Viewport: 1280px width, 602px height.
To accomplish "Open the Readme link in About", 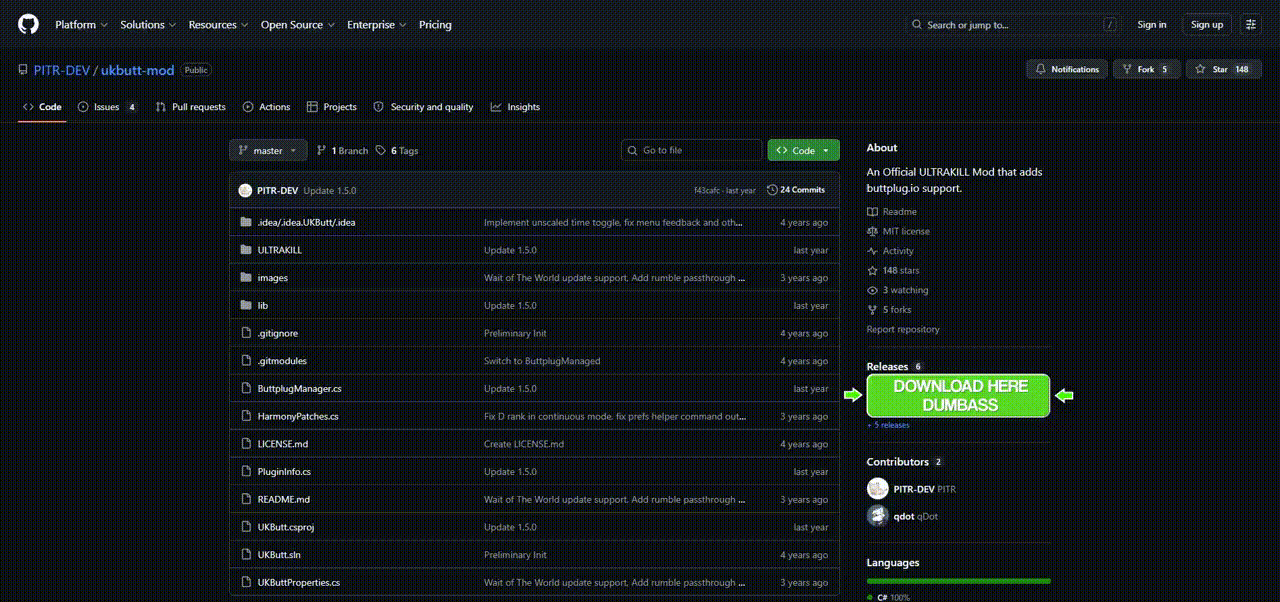I will [892, 212].
